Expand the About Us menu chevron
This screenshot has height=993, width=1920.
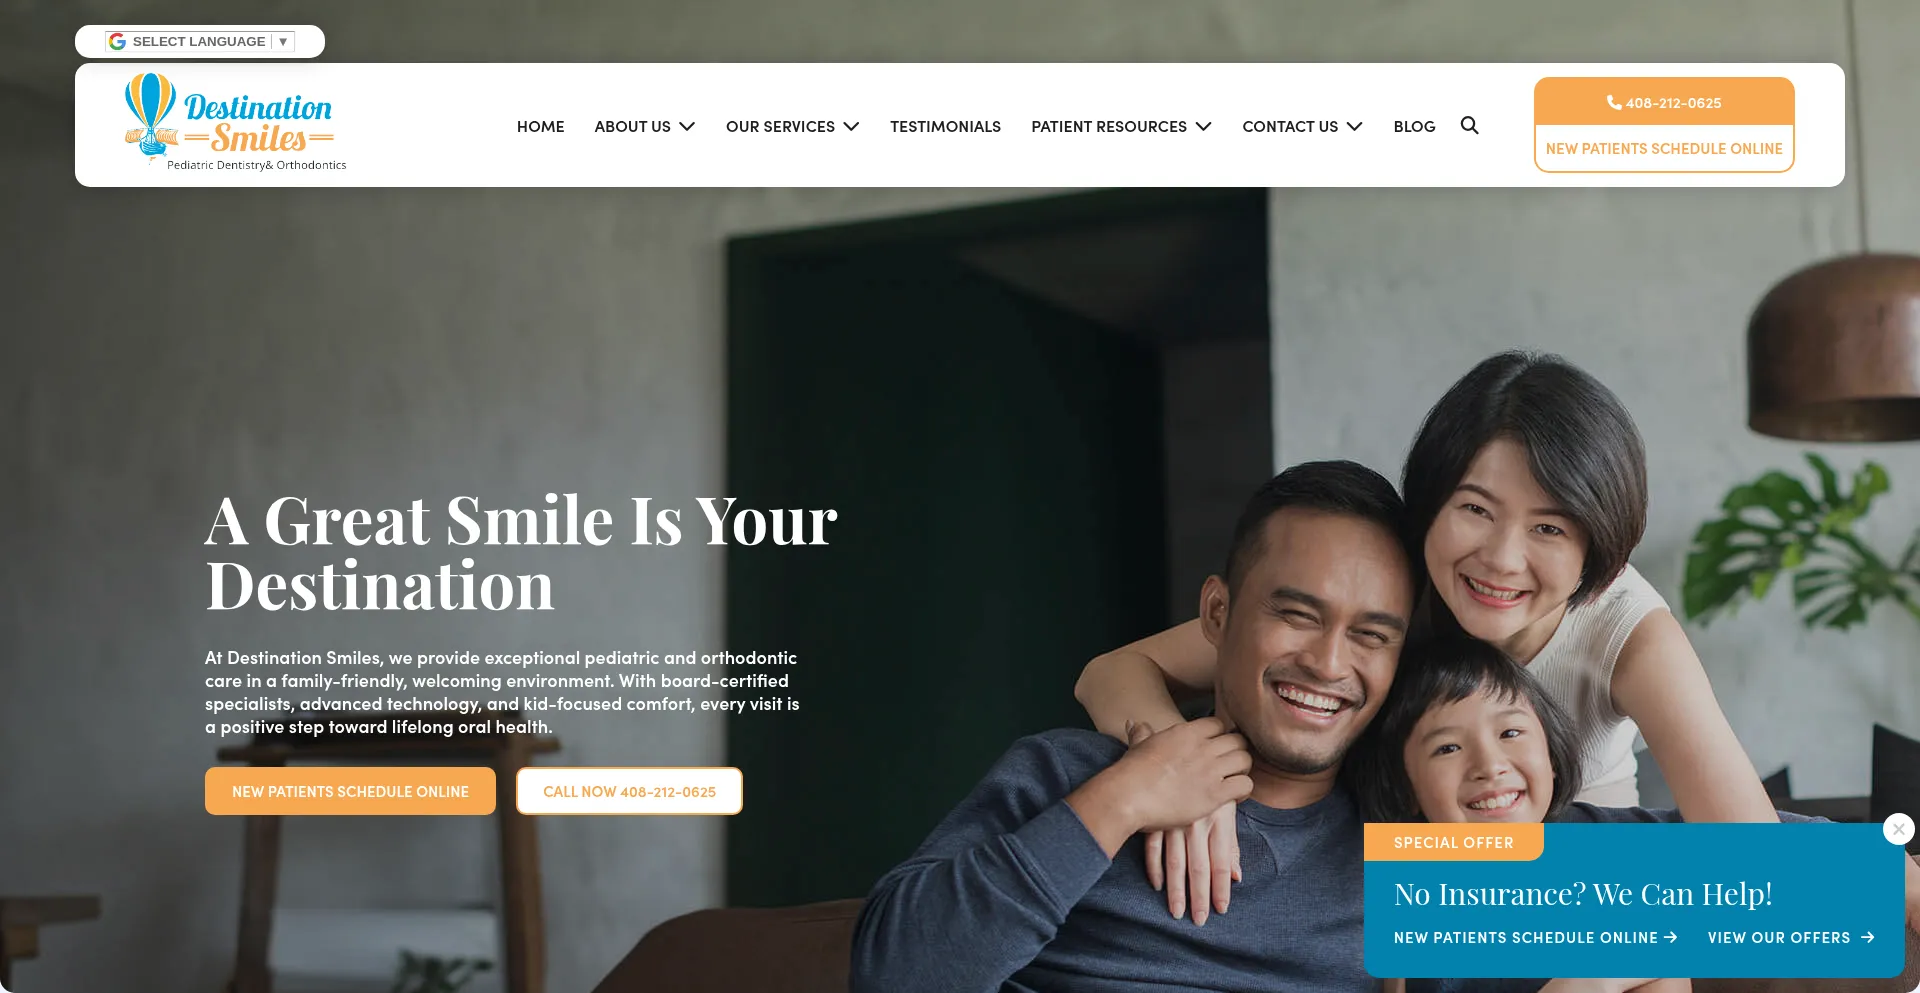coord(687,126)
